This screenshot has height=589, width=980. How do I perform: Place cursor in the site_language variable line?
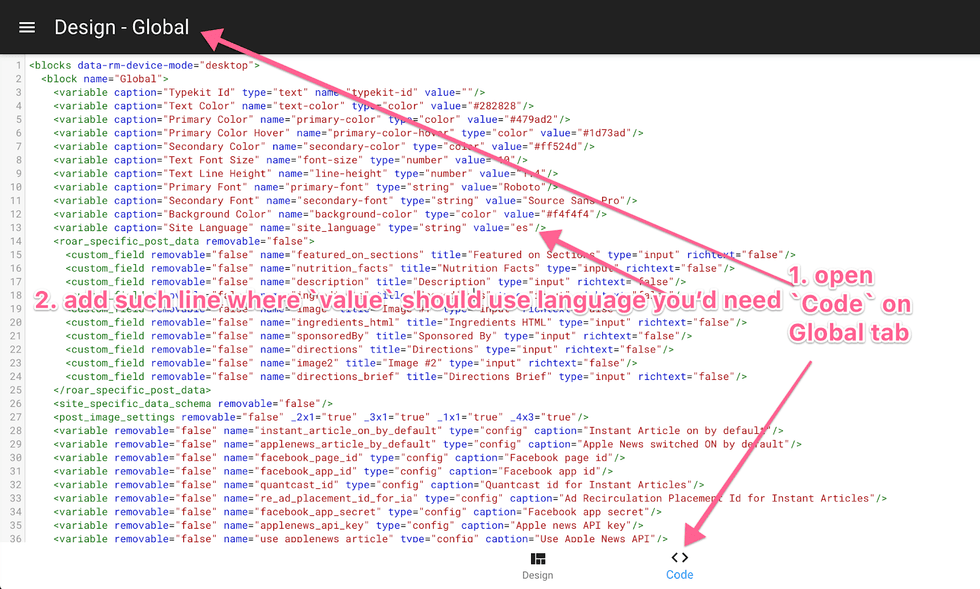click(x=300, y=227)
